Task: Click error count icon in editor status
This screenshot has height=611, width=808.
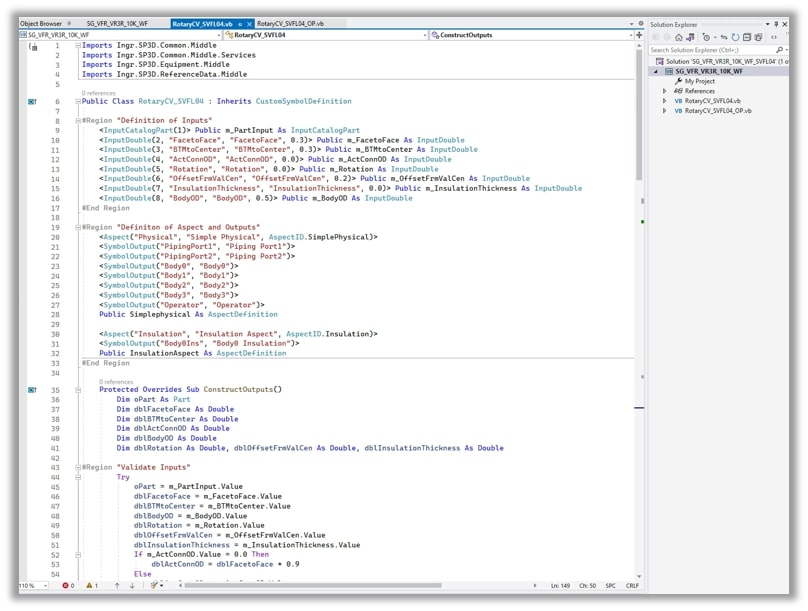Action: point(65,586)
